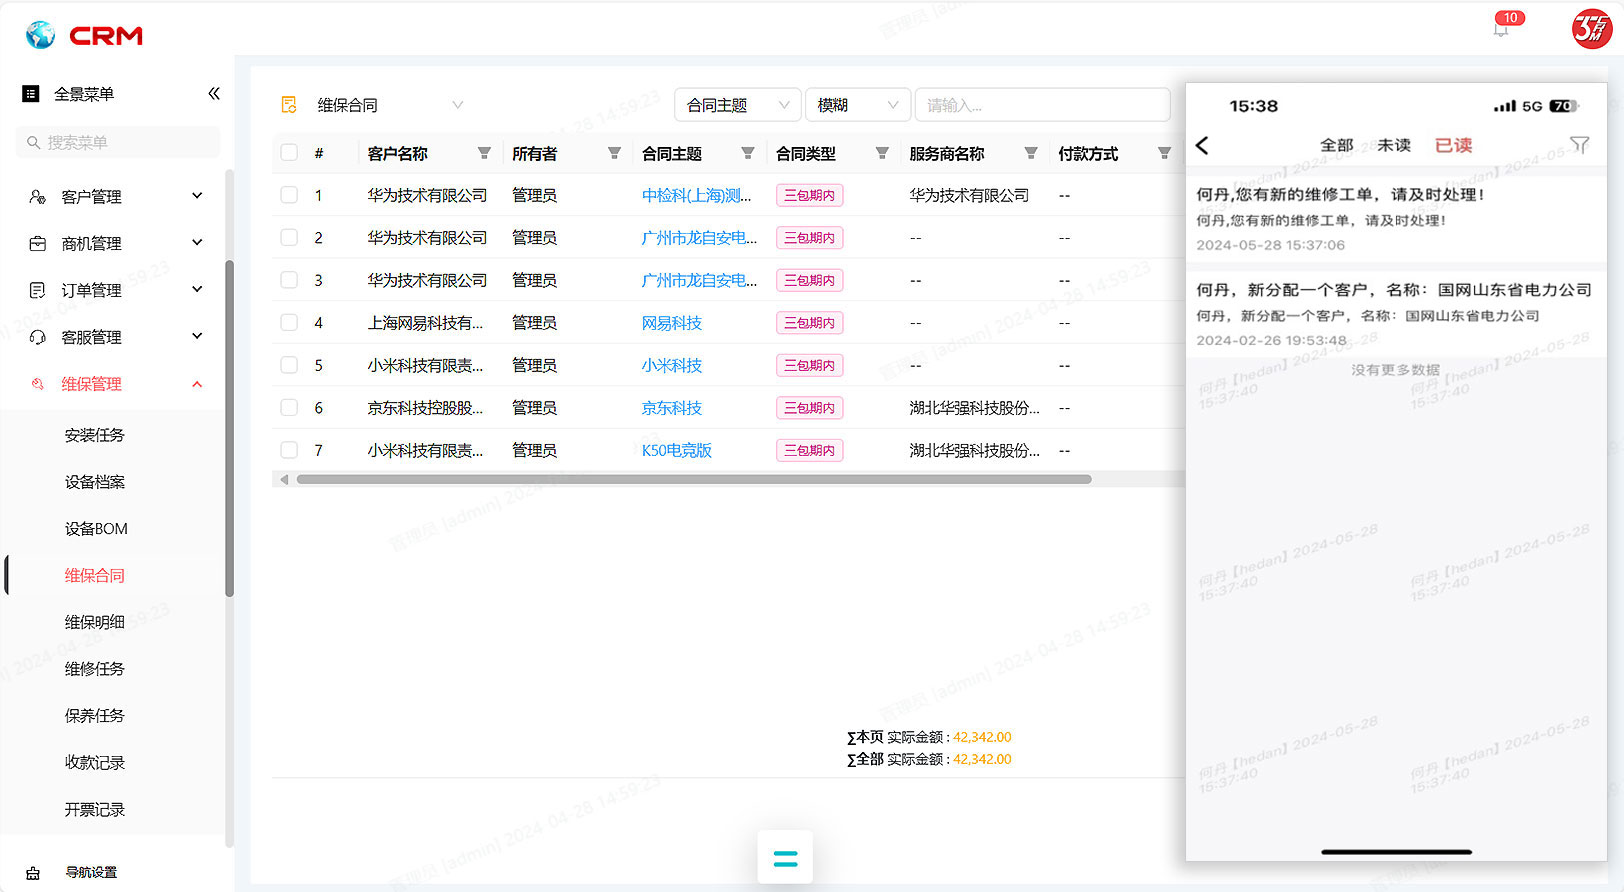
Task: Open contract link 中检科(上海)测...
Action: (696, 195)
